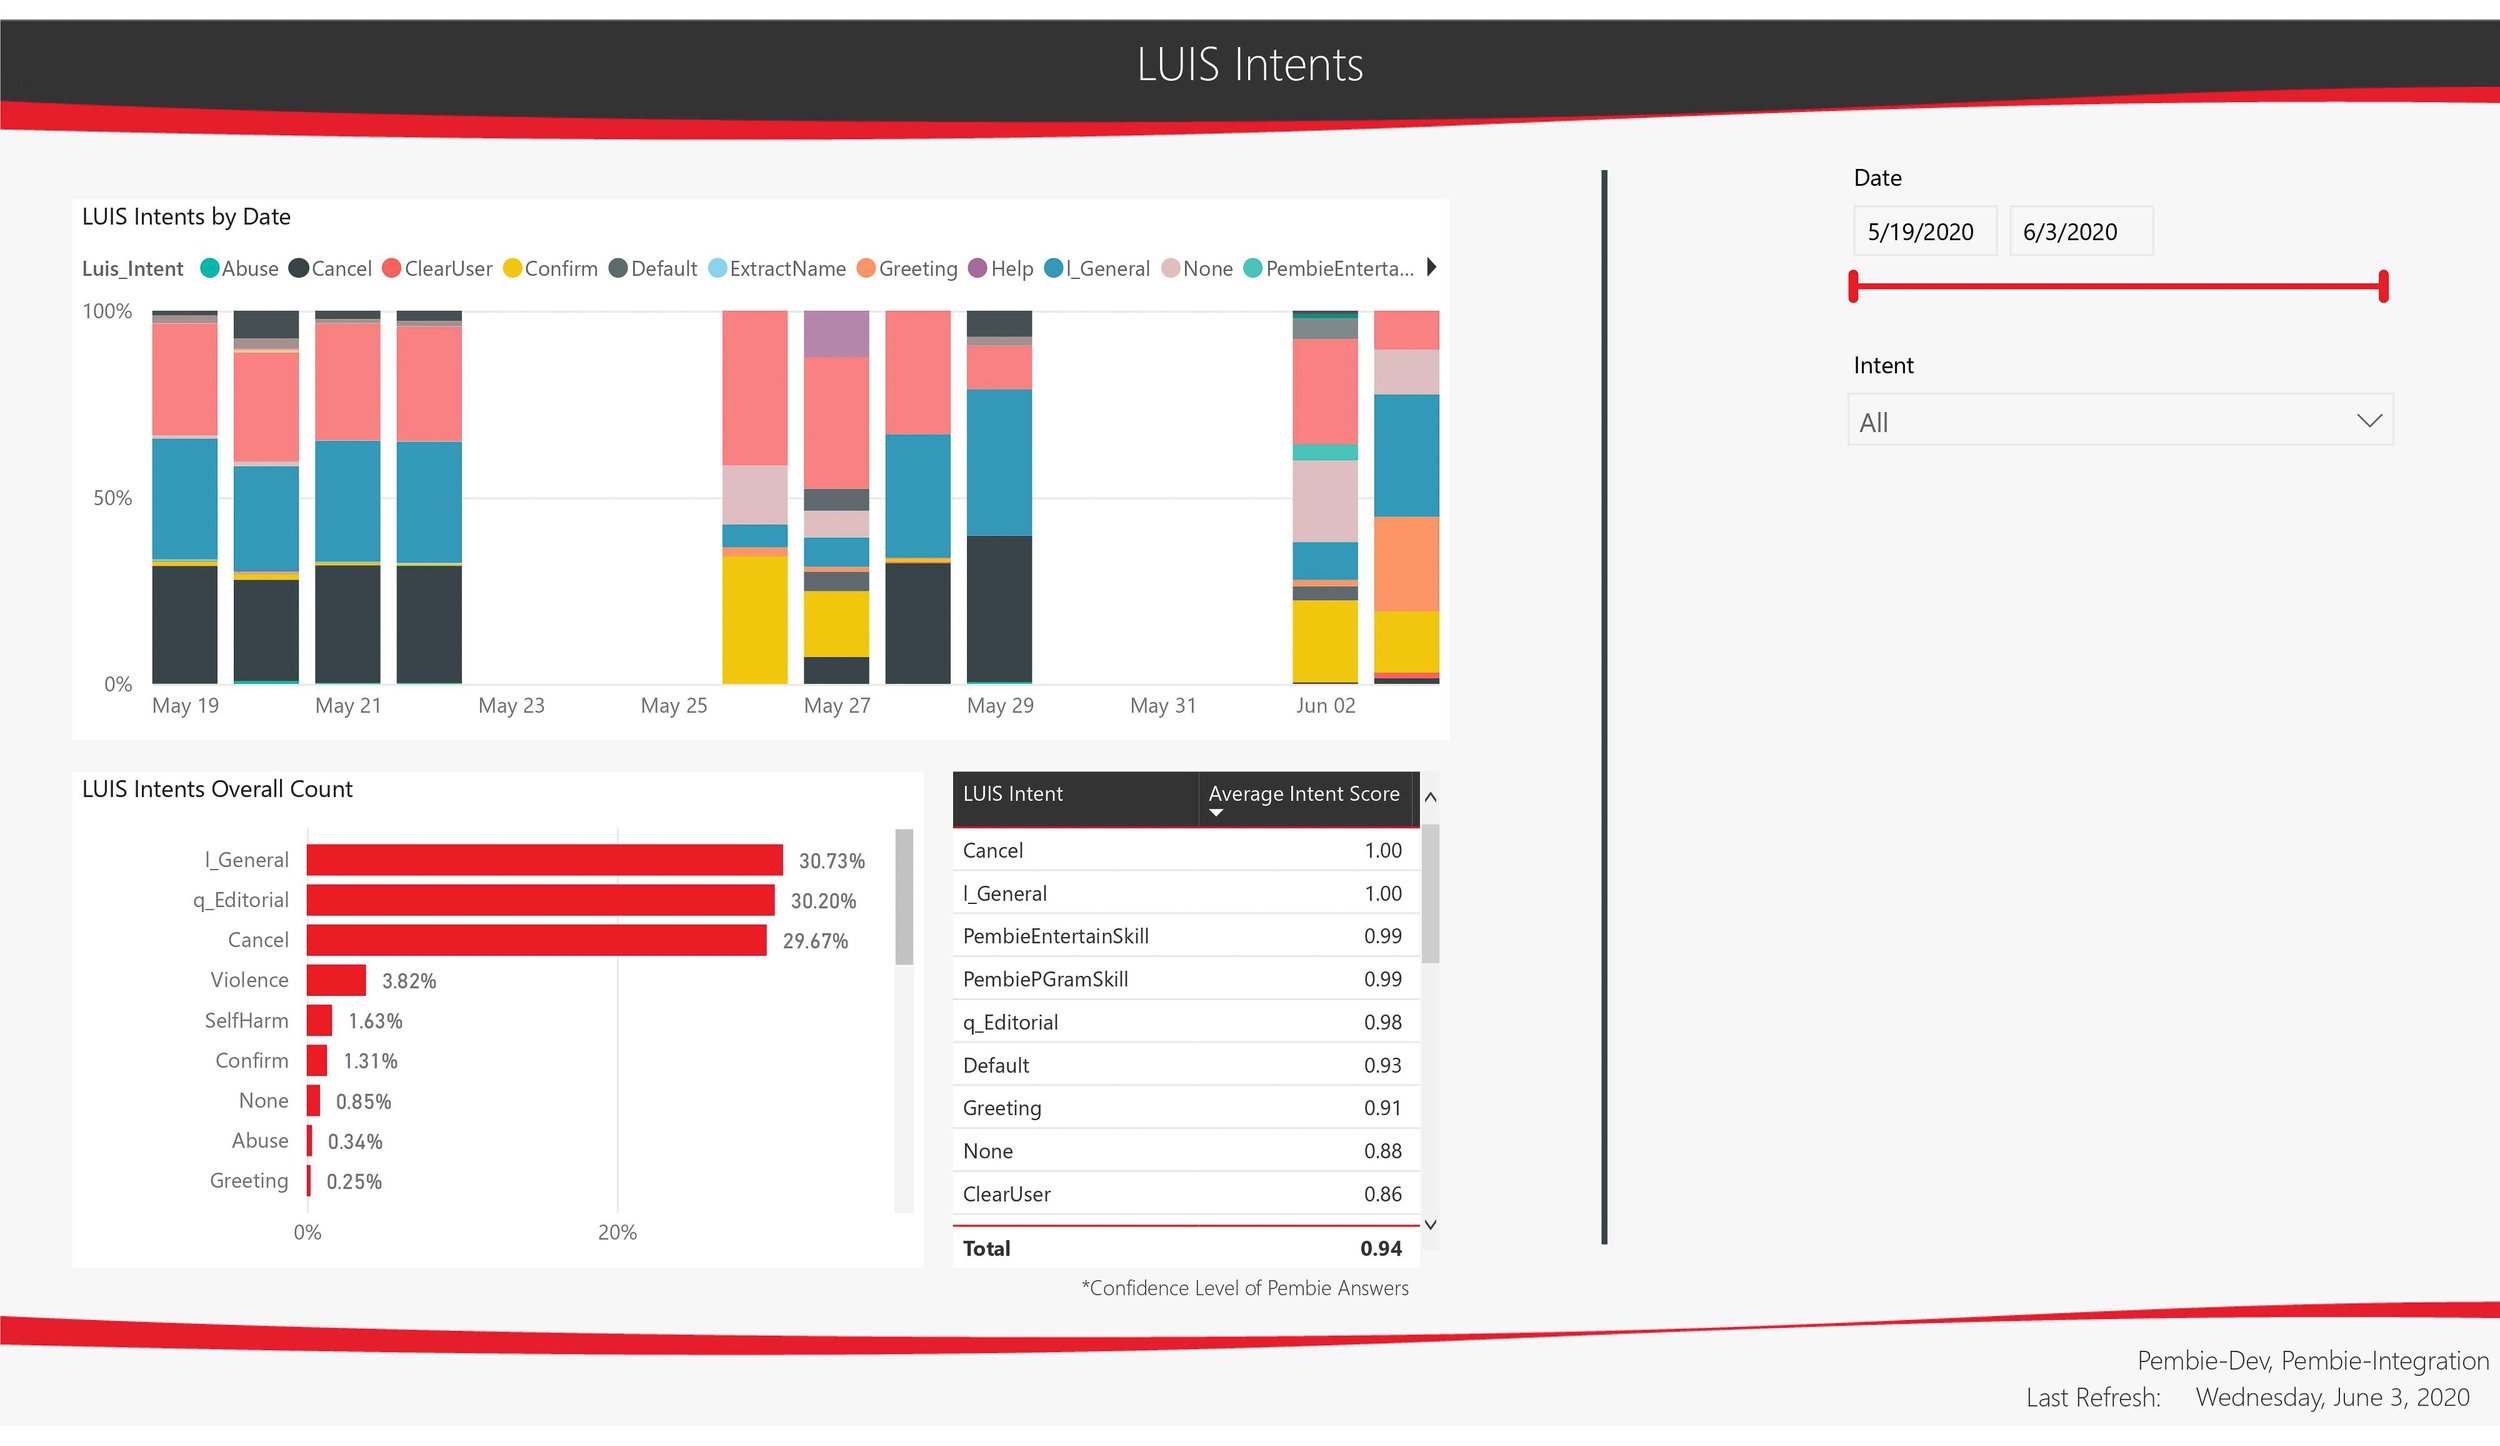2500x1446 pixels.
Task: Select the l_General bar at 30.73%
Action: 544,860
